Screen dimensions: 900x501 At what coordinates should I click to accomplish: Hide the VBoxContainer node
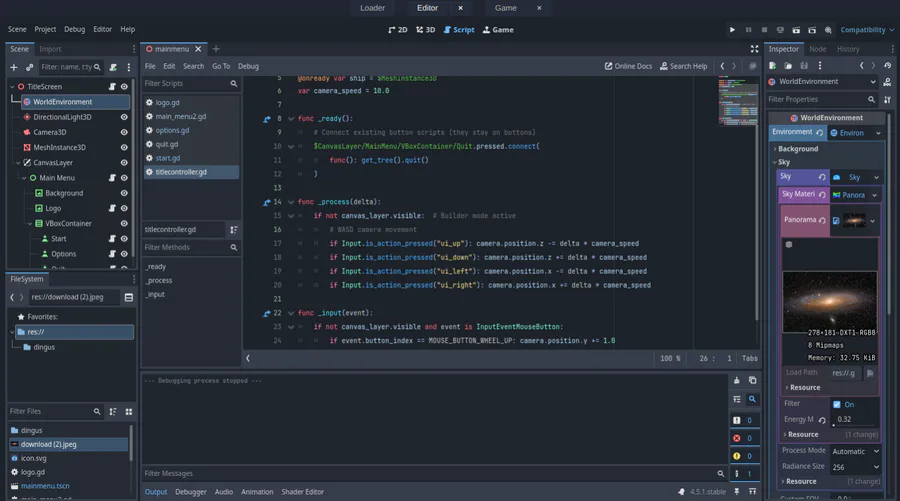(124, 223)
